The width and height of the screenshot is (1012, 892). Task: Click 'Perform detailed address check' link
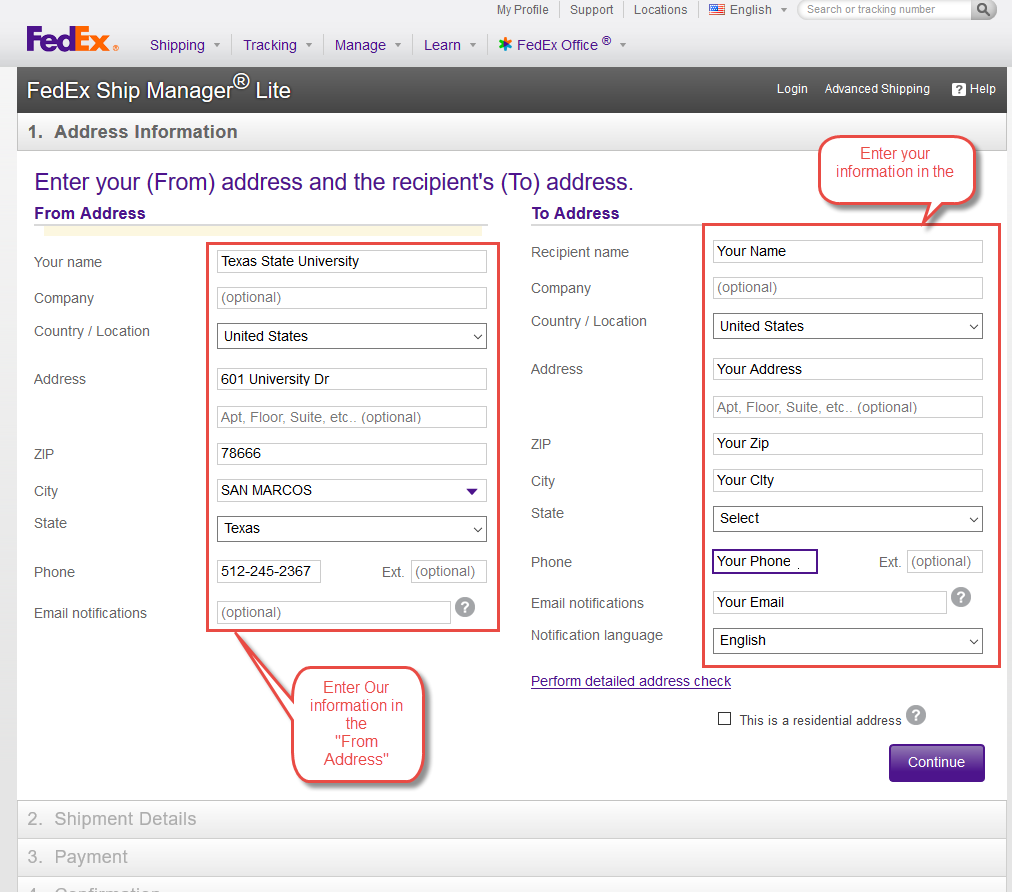[631, 681]
